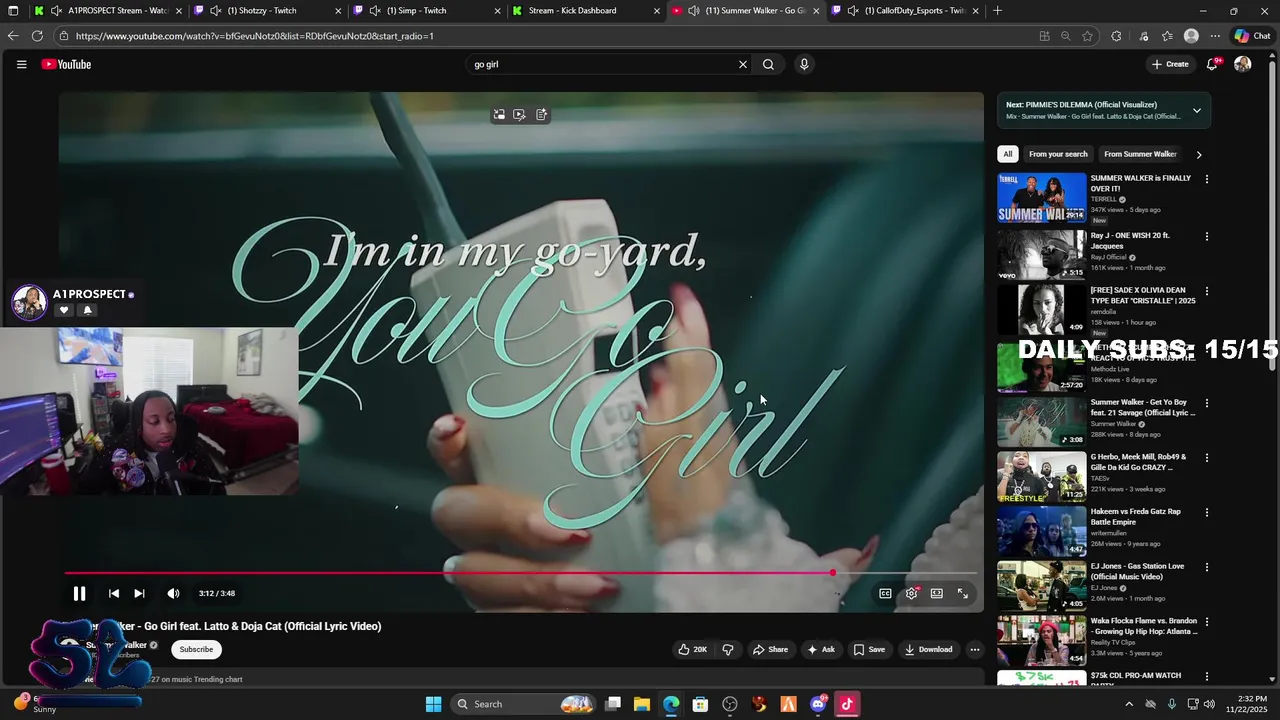The height and width of the screenshot is (720, 1280).
Task: Dislike the video
Action: tap(728, 649)
